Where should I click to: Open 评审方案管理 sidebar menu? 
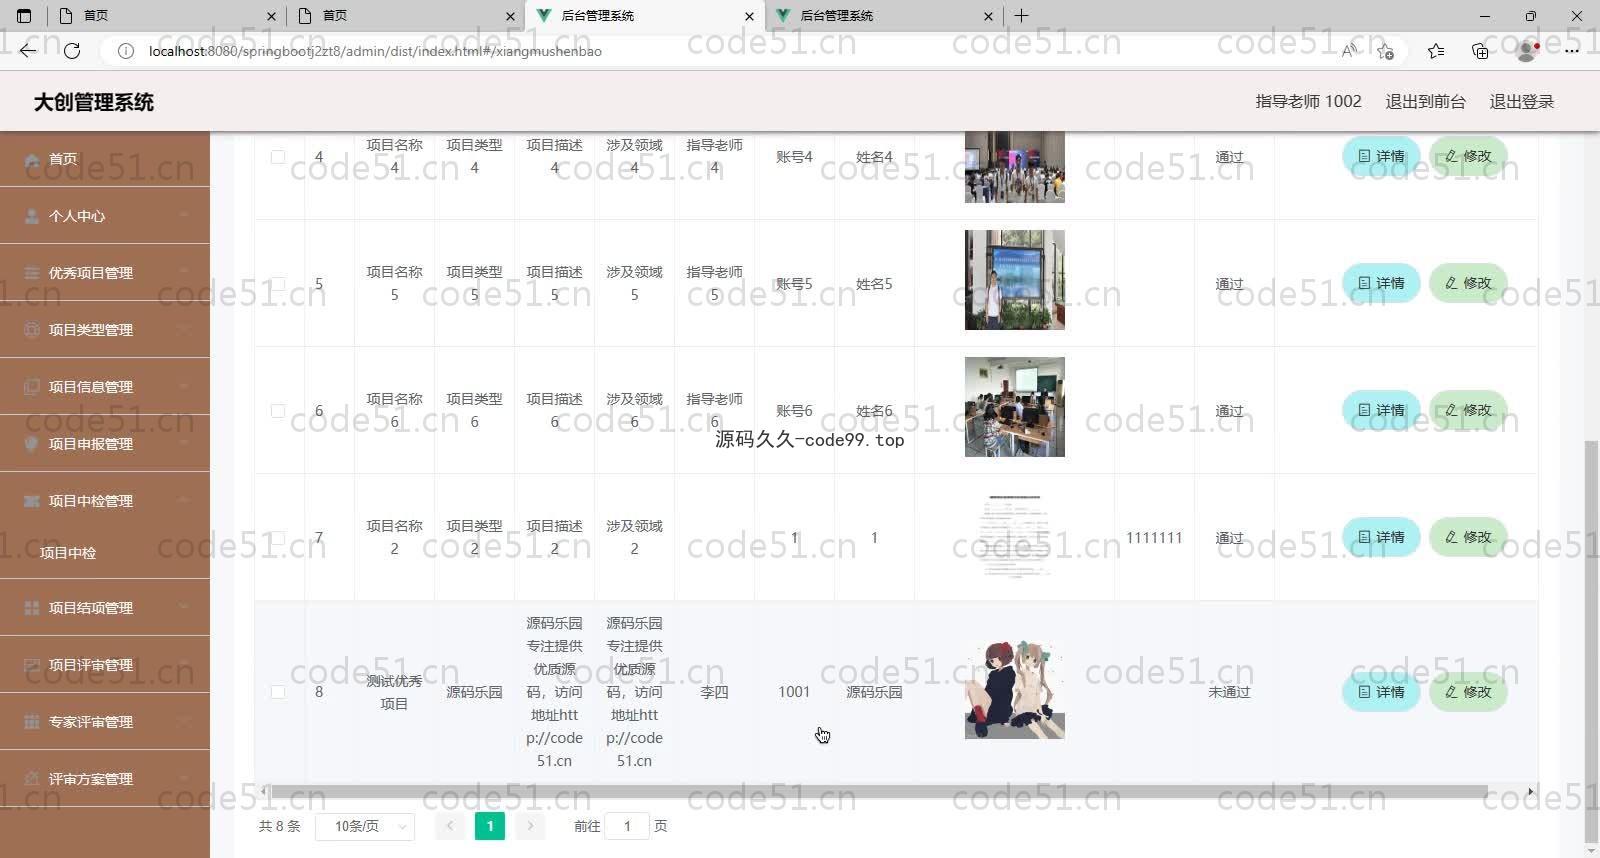pyautogui.click(x=105, y=779)
